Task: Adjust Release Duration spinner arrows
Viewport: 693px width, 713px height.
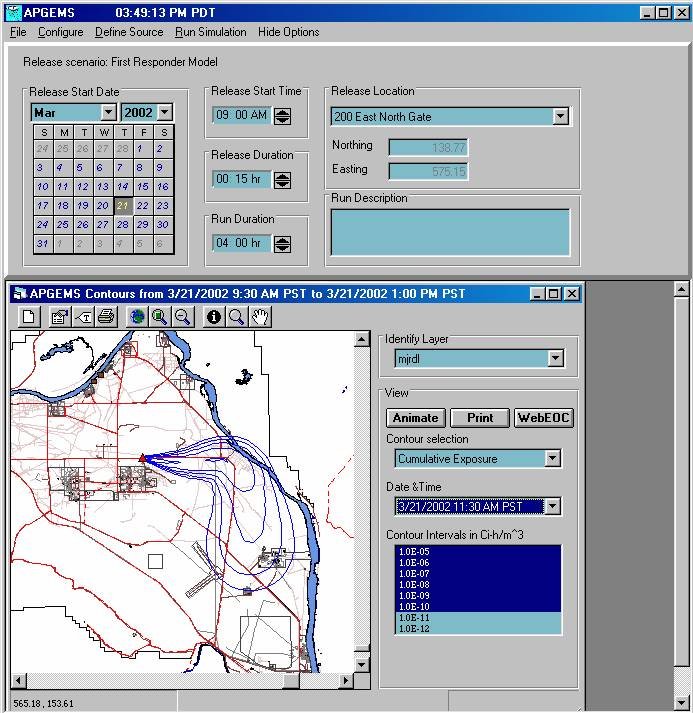Action: coord(282,180)
